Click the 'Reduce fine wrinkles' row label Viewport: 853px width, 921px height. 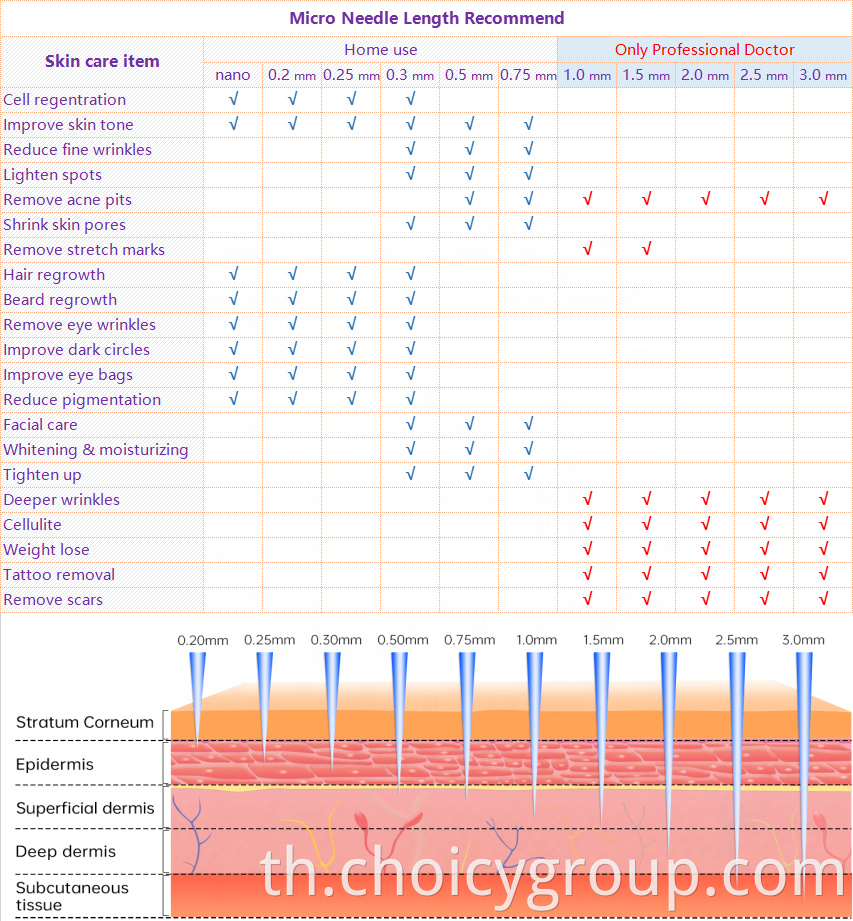pos(78,150)
